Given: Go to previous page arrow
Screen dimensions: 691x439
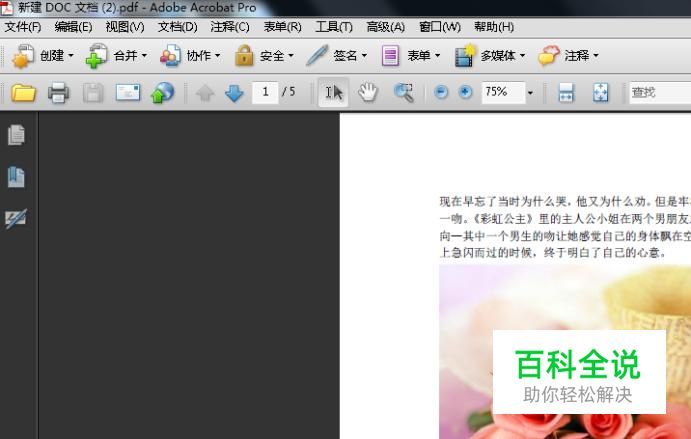Looking at the screenshot, I should click(205, 93).
